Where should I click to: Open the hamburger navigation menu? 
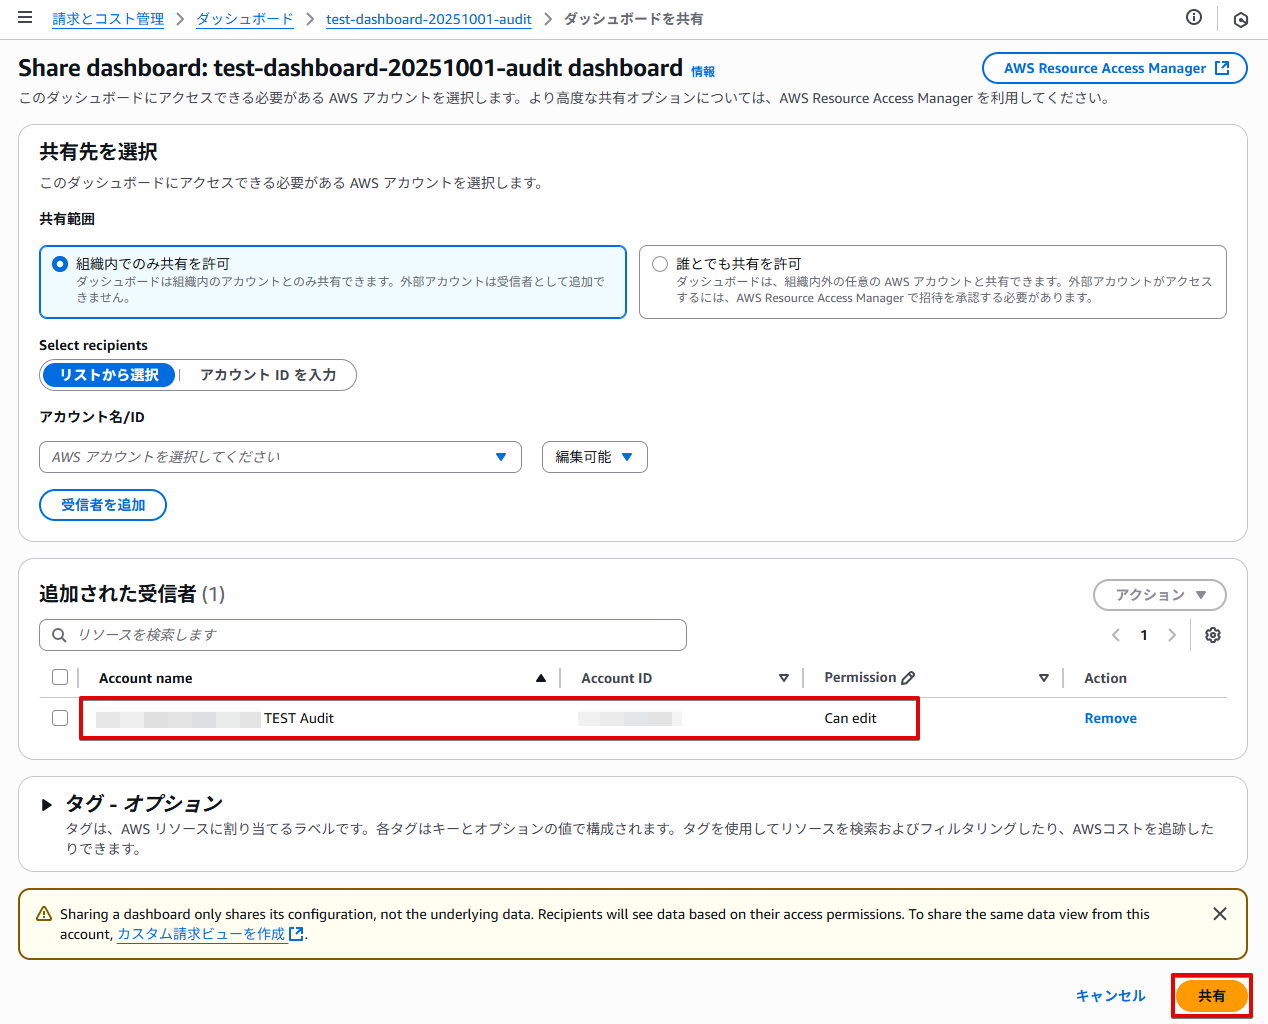click(x=25, y=18)
